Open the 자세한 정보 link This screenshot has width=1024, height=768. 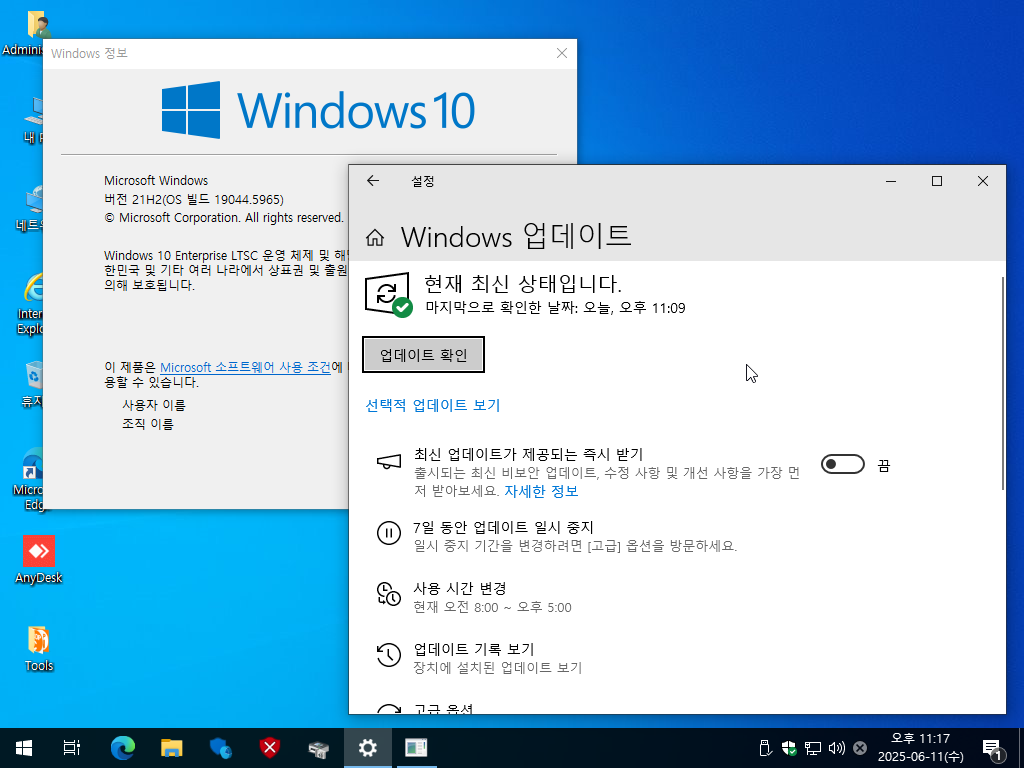click(x=541, y=491)
